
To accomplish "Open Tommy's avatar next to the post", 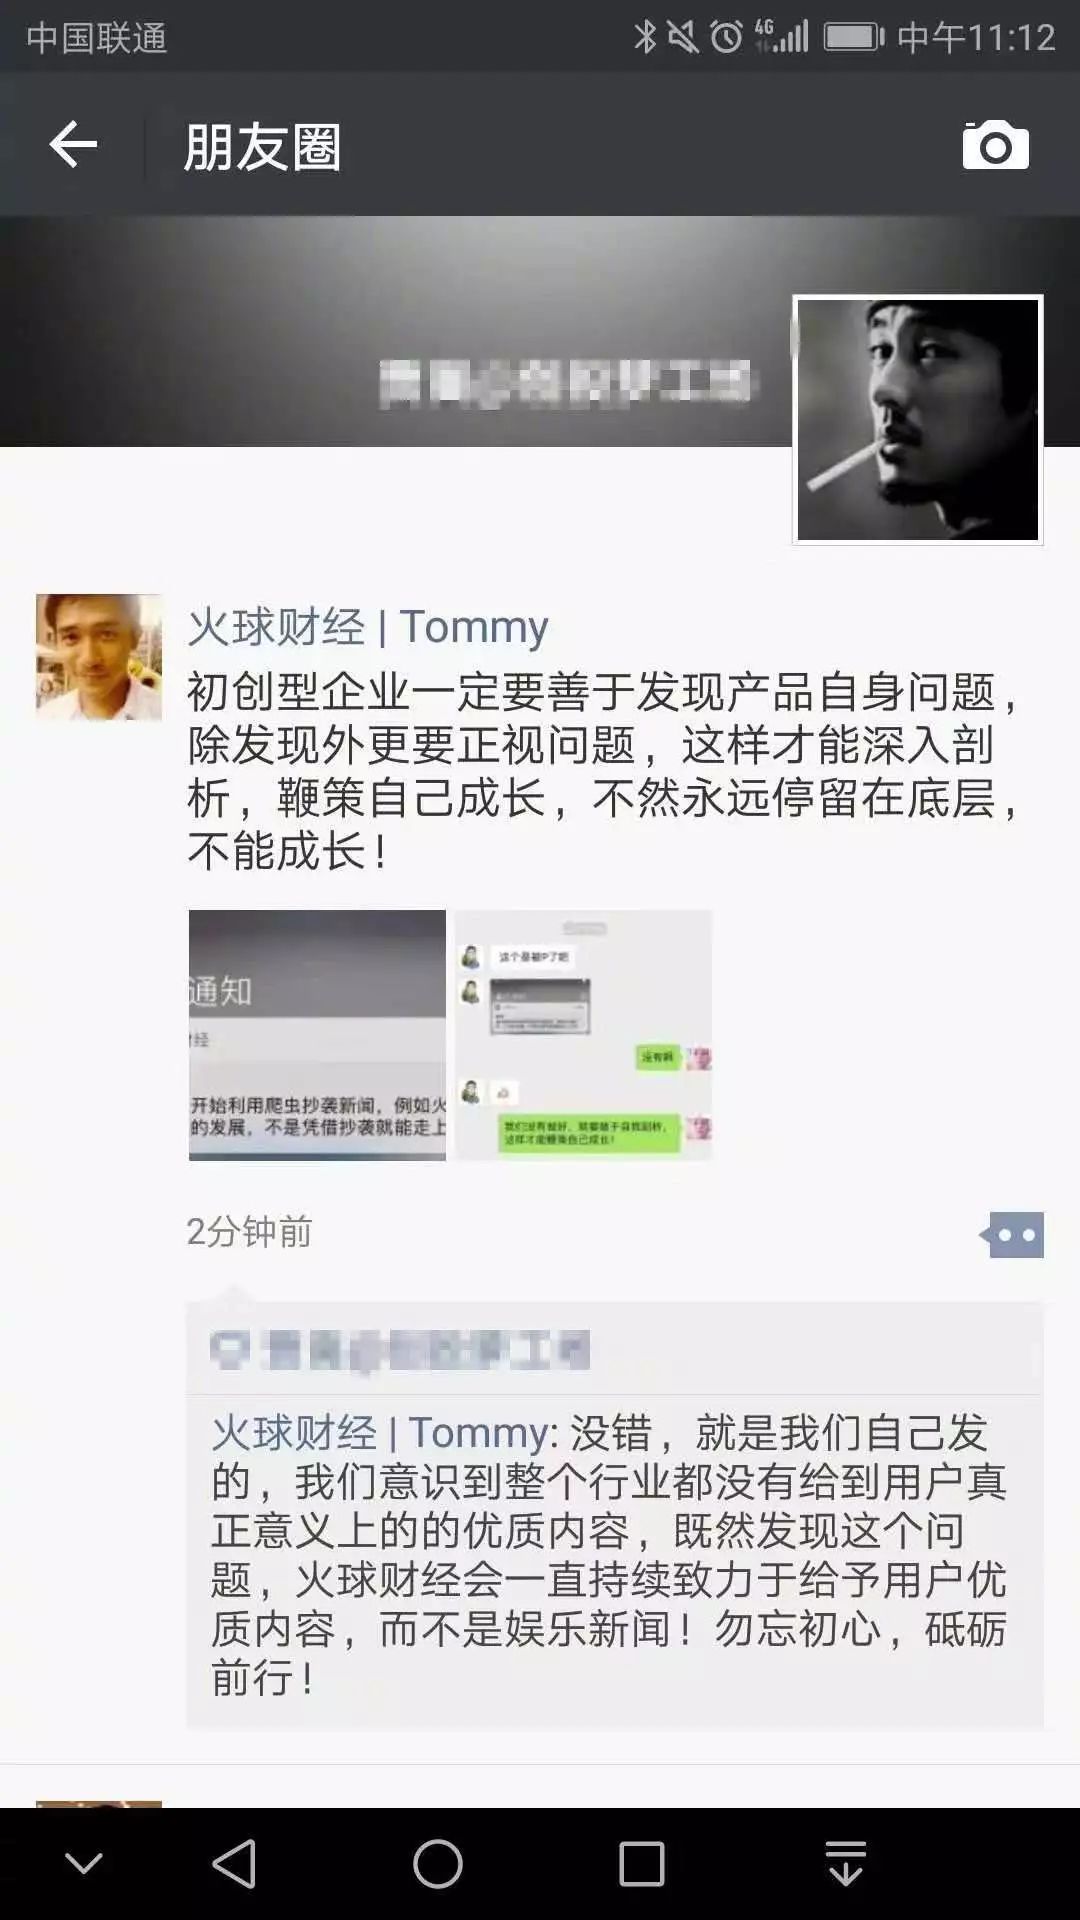I will (99, 657).
